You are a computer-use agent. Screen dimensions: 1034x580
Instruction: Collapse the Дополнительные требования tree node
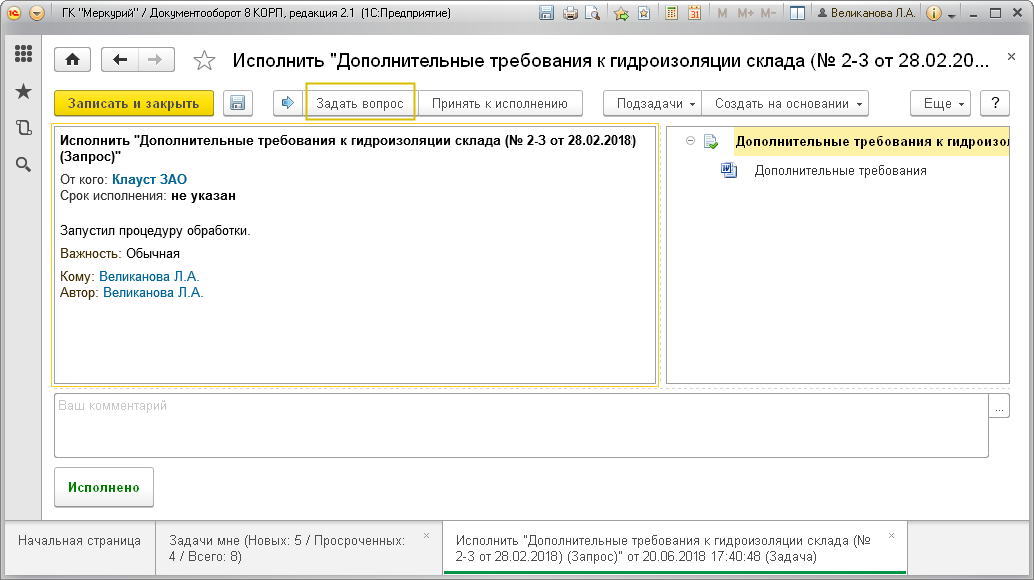point(690,140)
